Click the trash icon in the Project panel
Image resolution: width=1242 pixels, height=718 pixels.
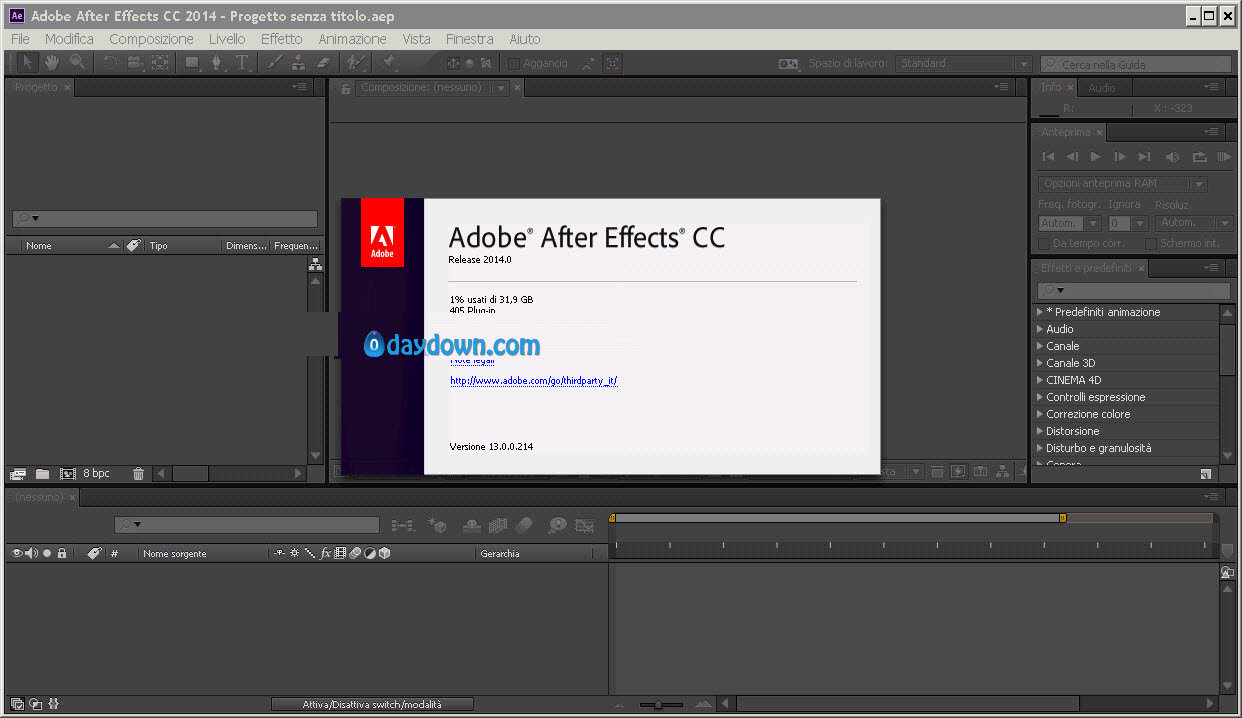(x=138, y=473)
